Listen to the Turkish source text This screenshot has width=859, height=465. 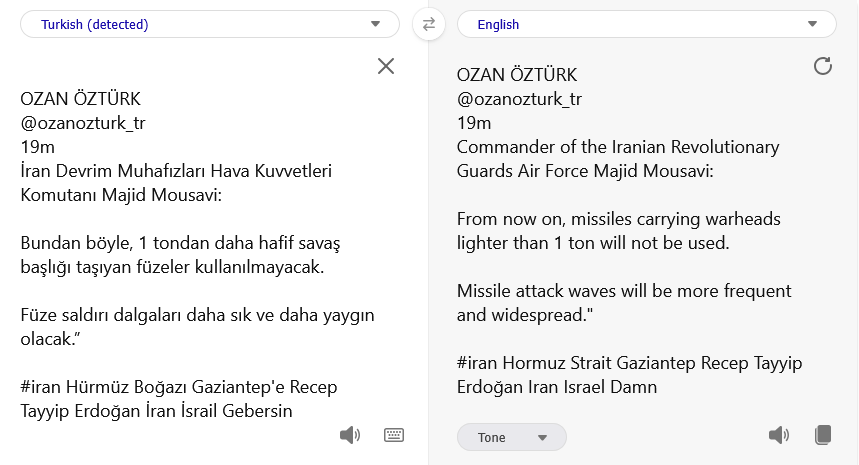[349, 435]
